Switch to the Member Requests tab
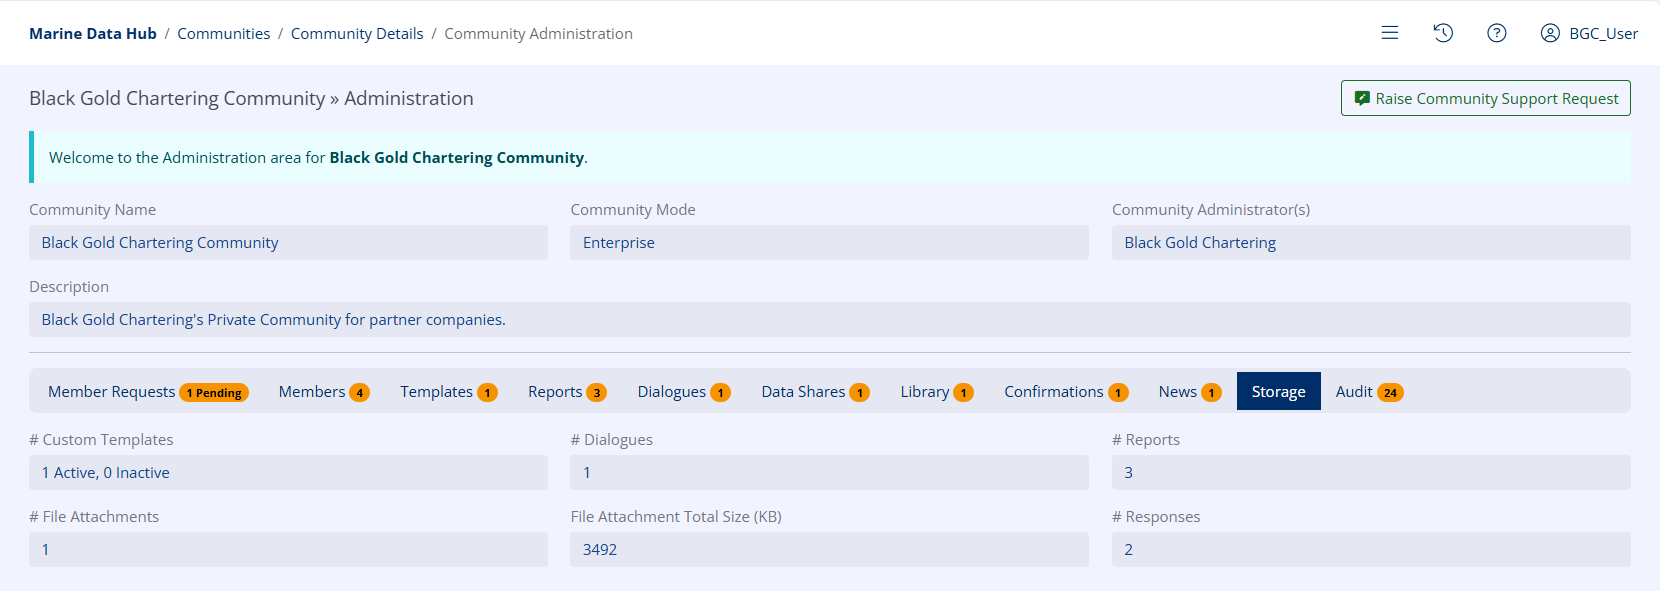1660x591 pixels. point(147,392)
